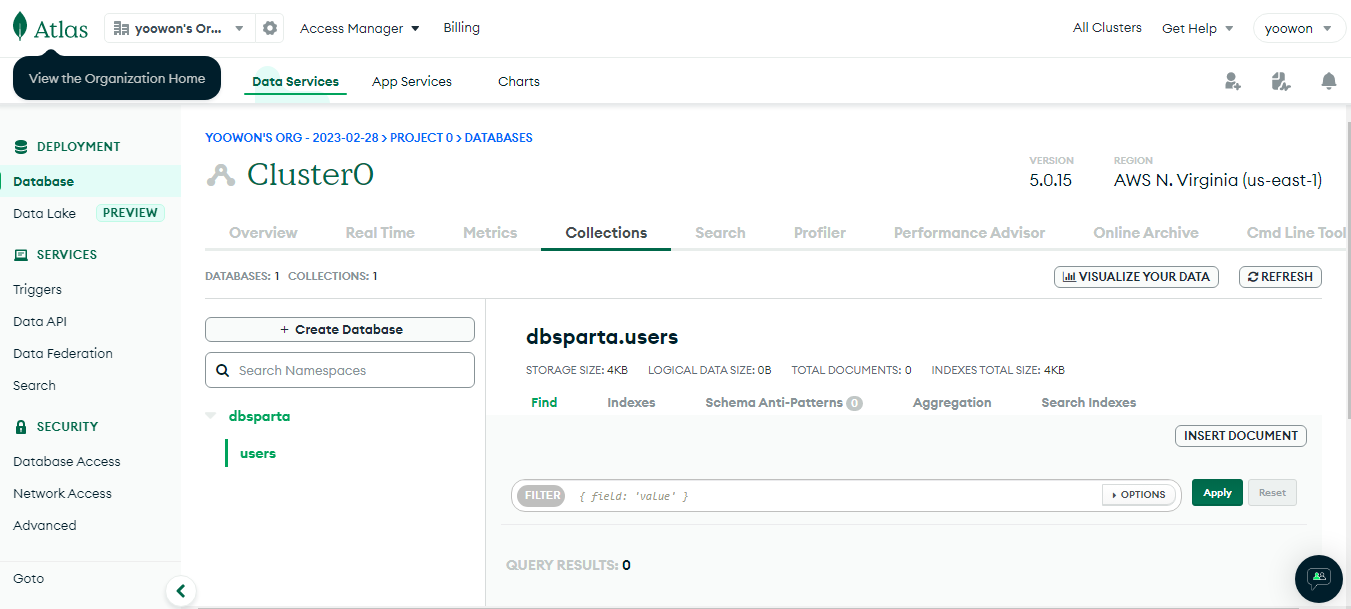Open Advanced security settings
Viewport: 1351px width, 609px height.
pyautogui.click(x=45, y=526)
